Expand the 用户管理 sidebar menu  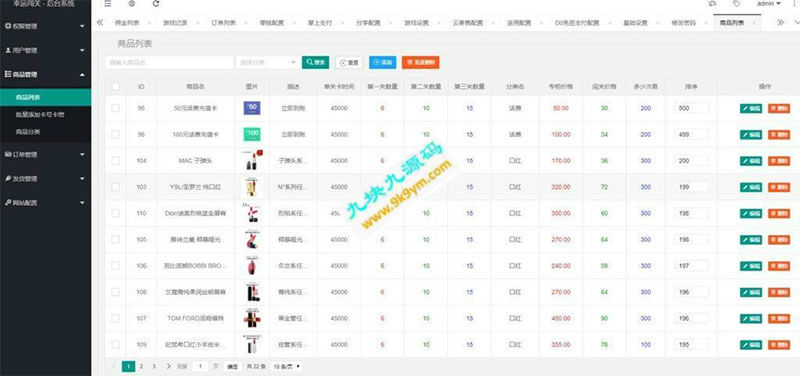pyautogui.click(x=45, y=51)
